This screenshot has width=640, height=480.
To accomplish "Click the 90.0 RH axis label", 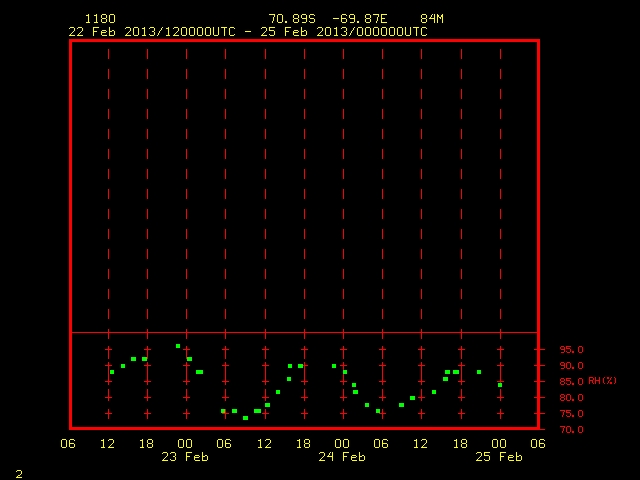I will 571,366.
